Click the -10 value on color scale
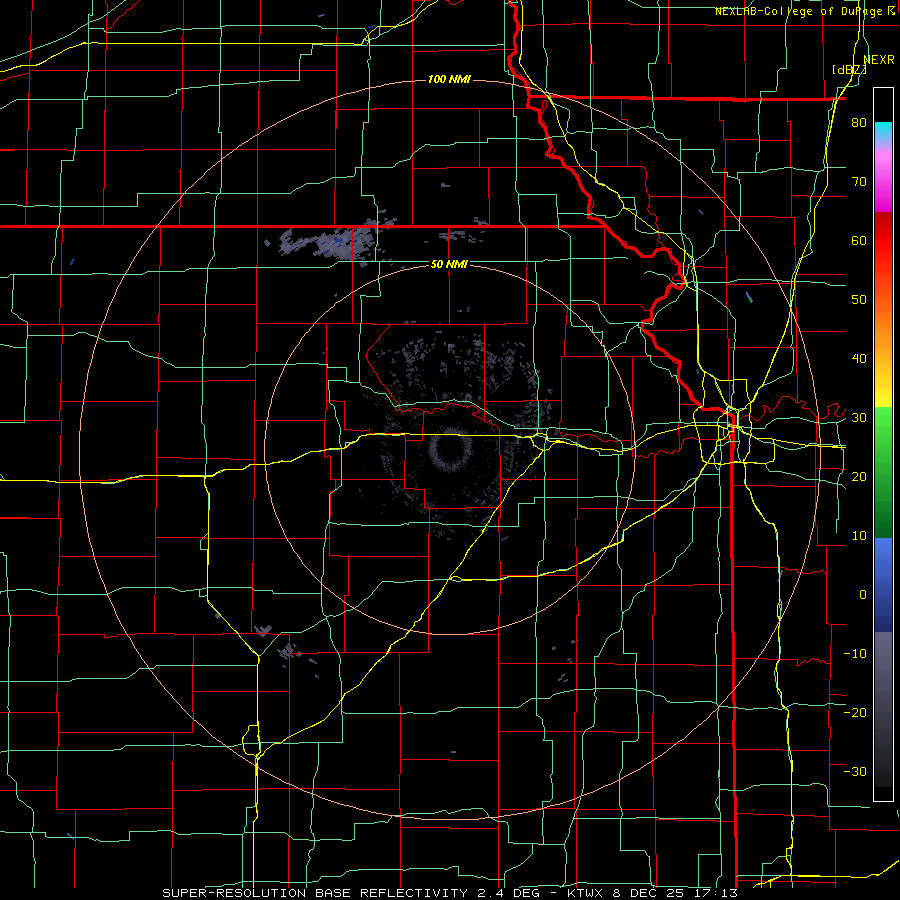 click(855, 653)
